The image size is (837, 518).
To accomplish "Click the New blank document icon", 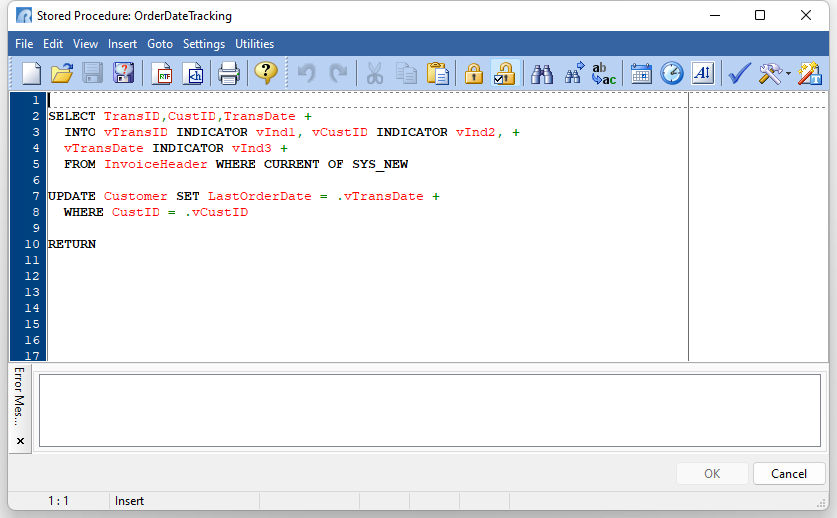I will click(x=31, y=73).
